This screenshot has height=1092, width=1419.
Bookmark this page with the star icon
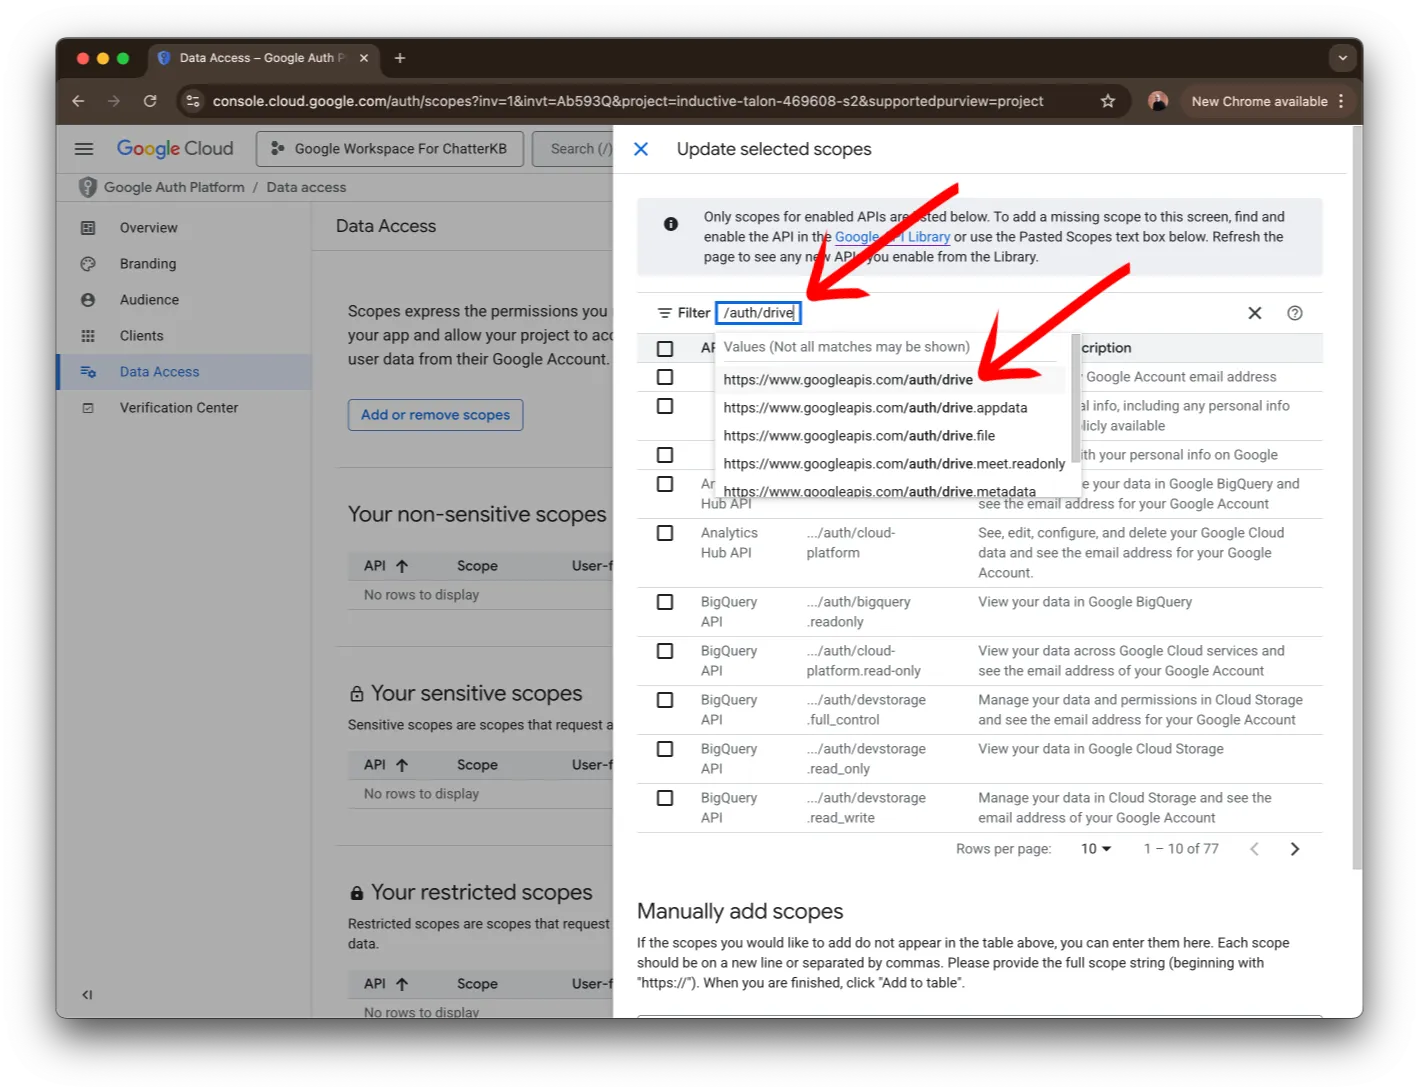click(1108, 101)
